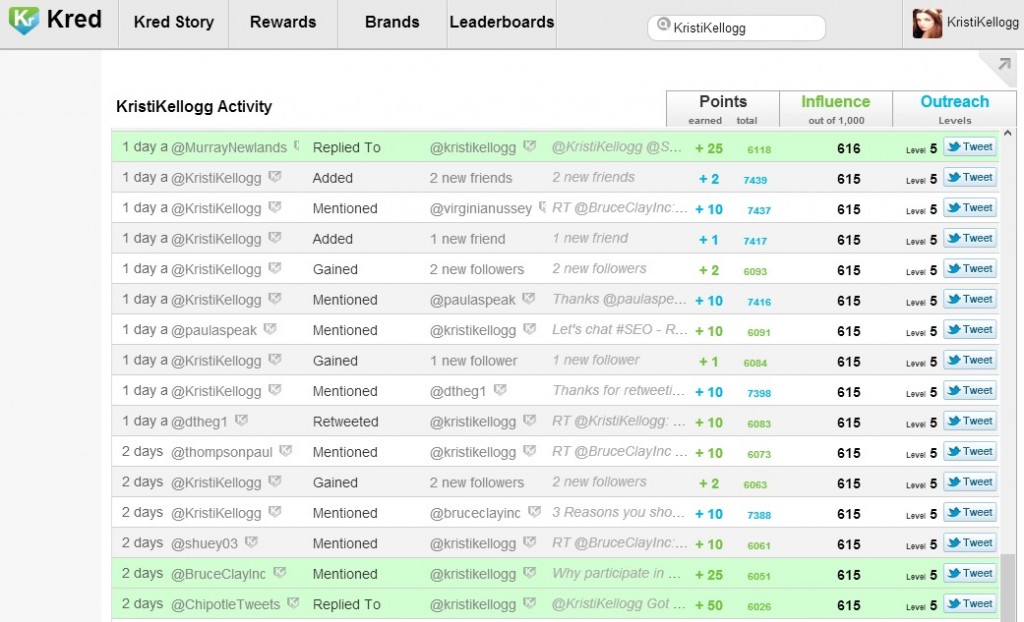Click the activity list scroll up arrow
1024x622 pixels.
pos(1008,133)
